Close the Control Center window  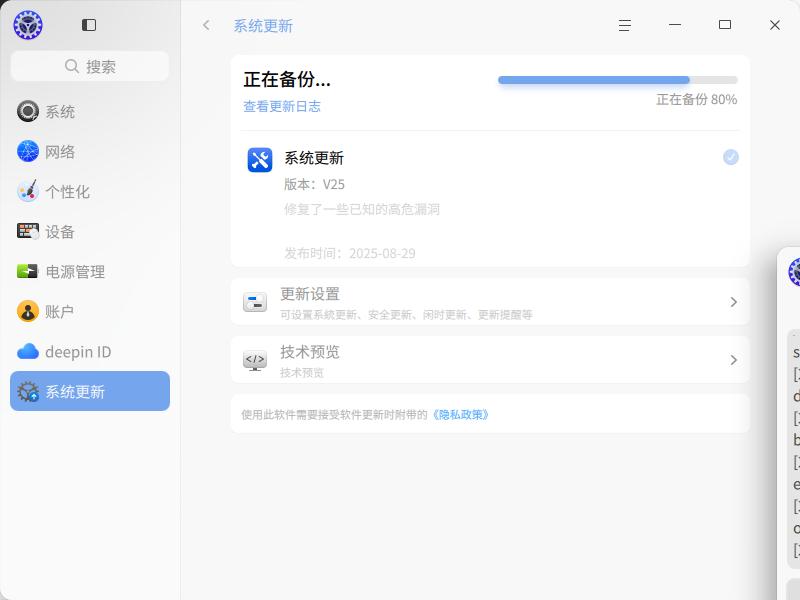coord(774,25)
